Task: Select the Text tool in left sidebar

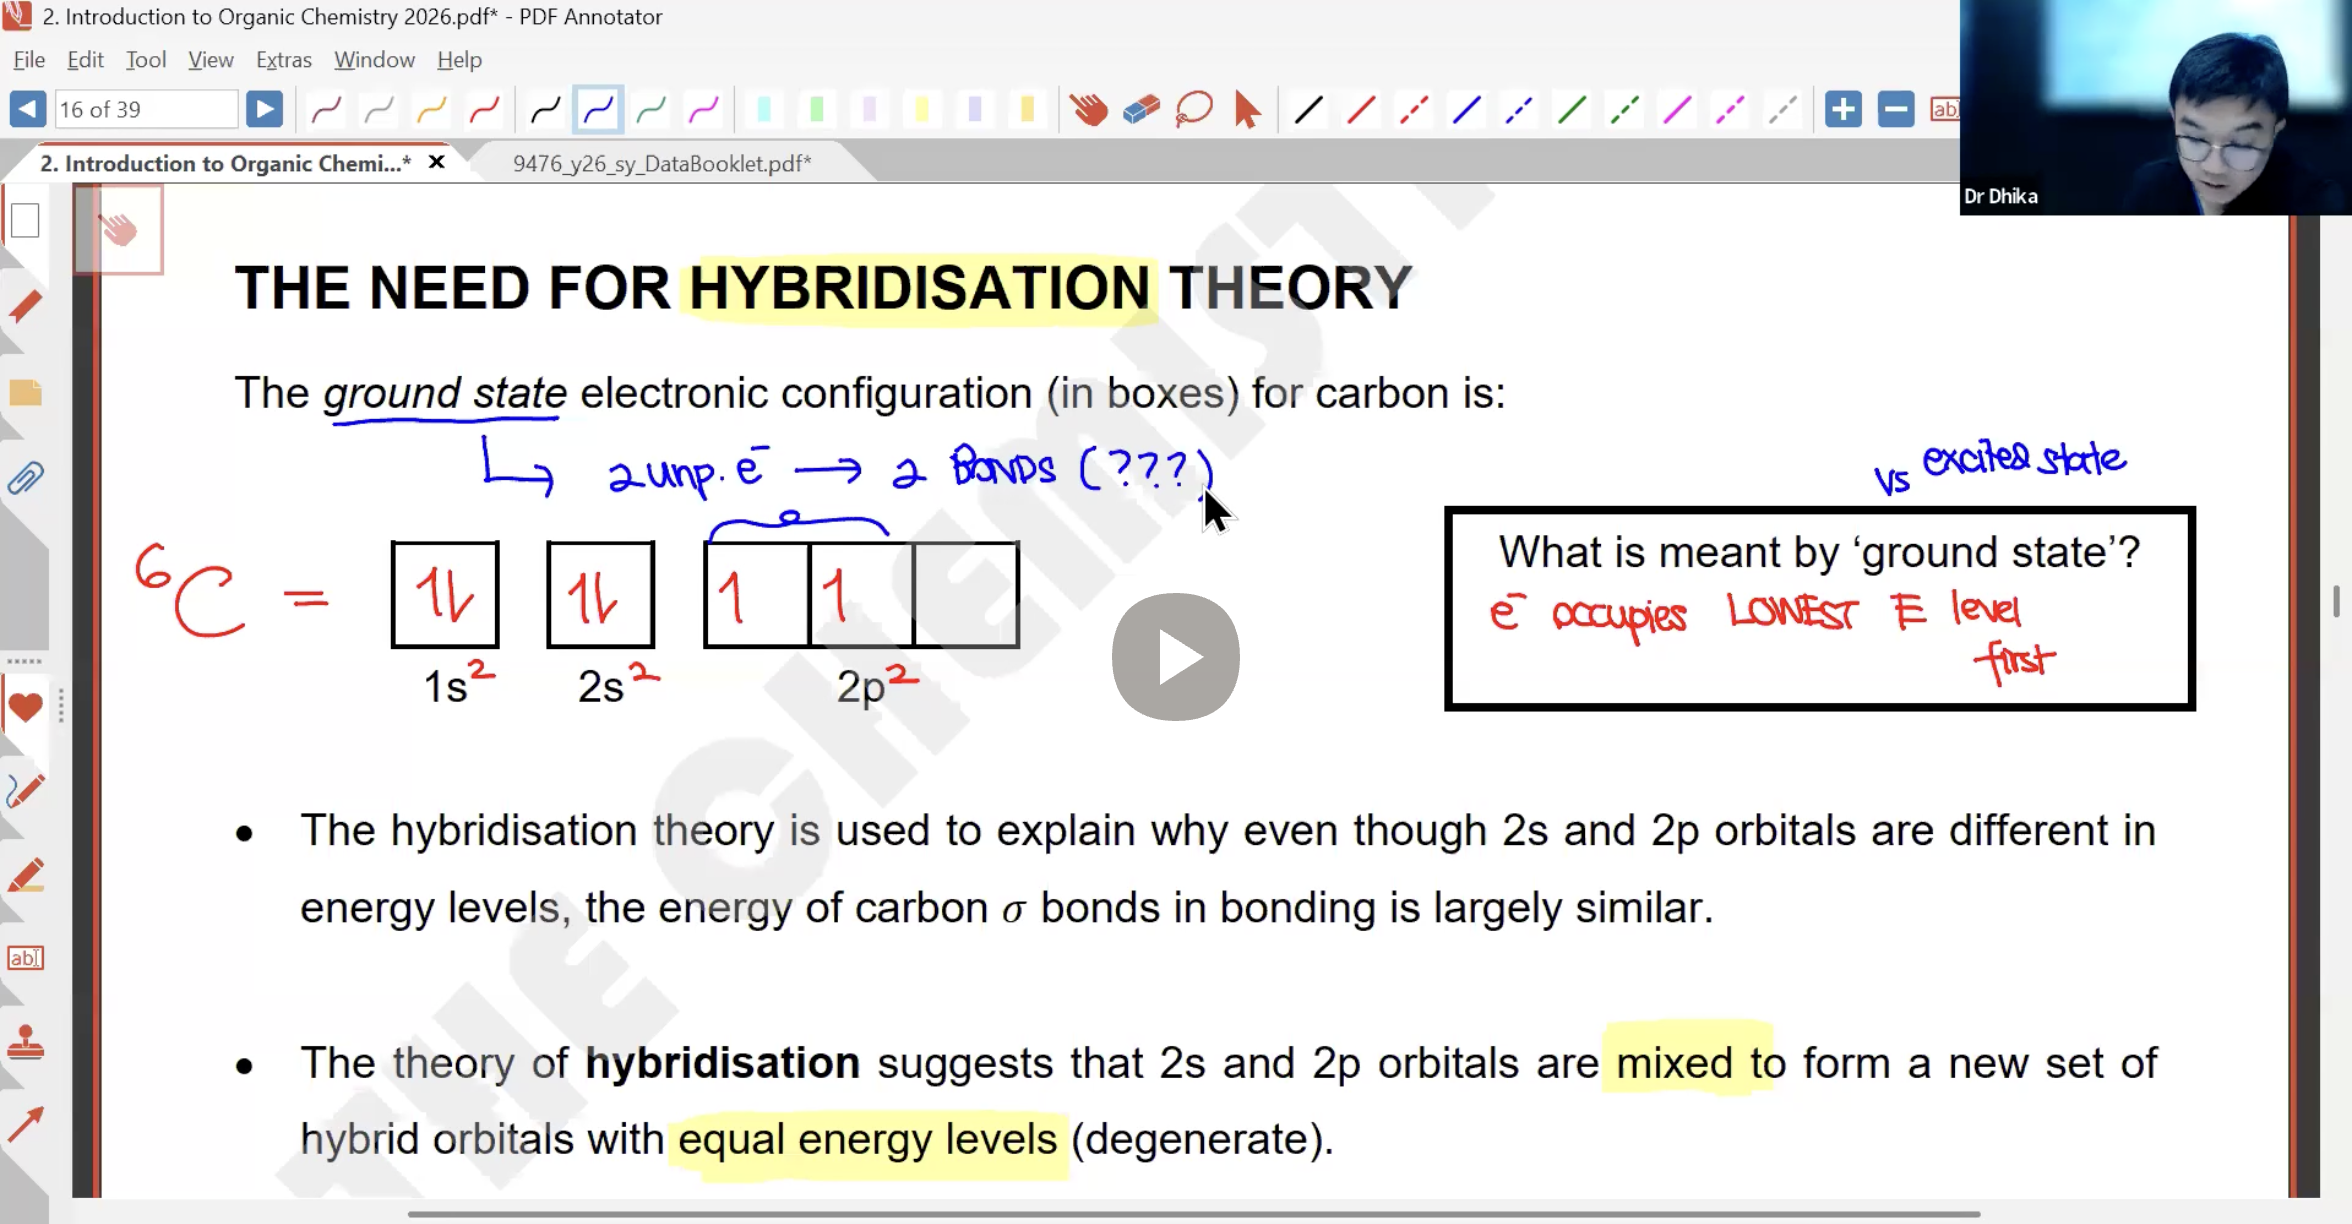Action: tap(25, 958)
